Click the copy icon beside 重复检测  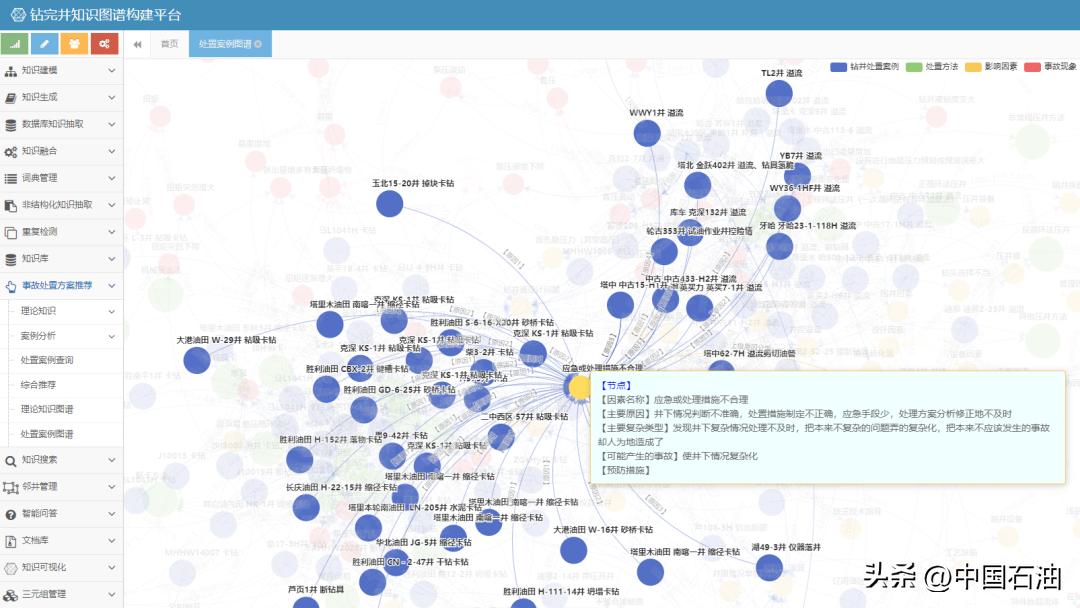10,232
